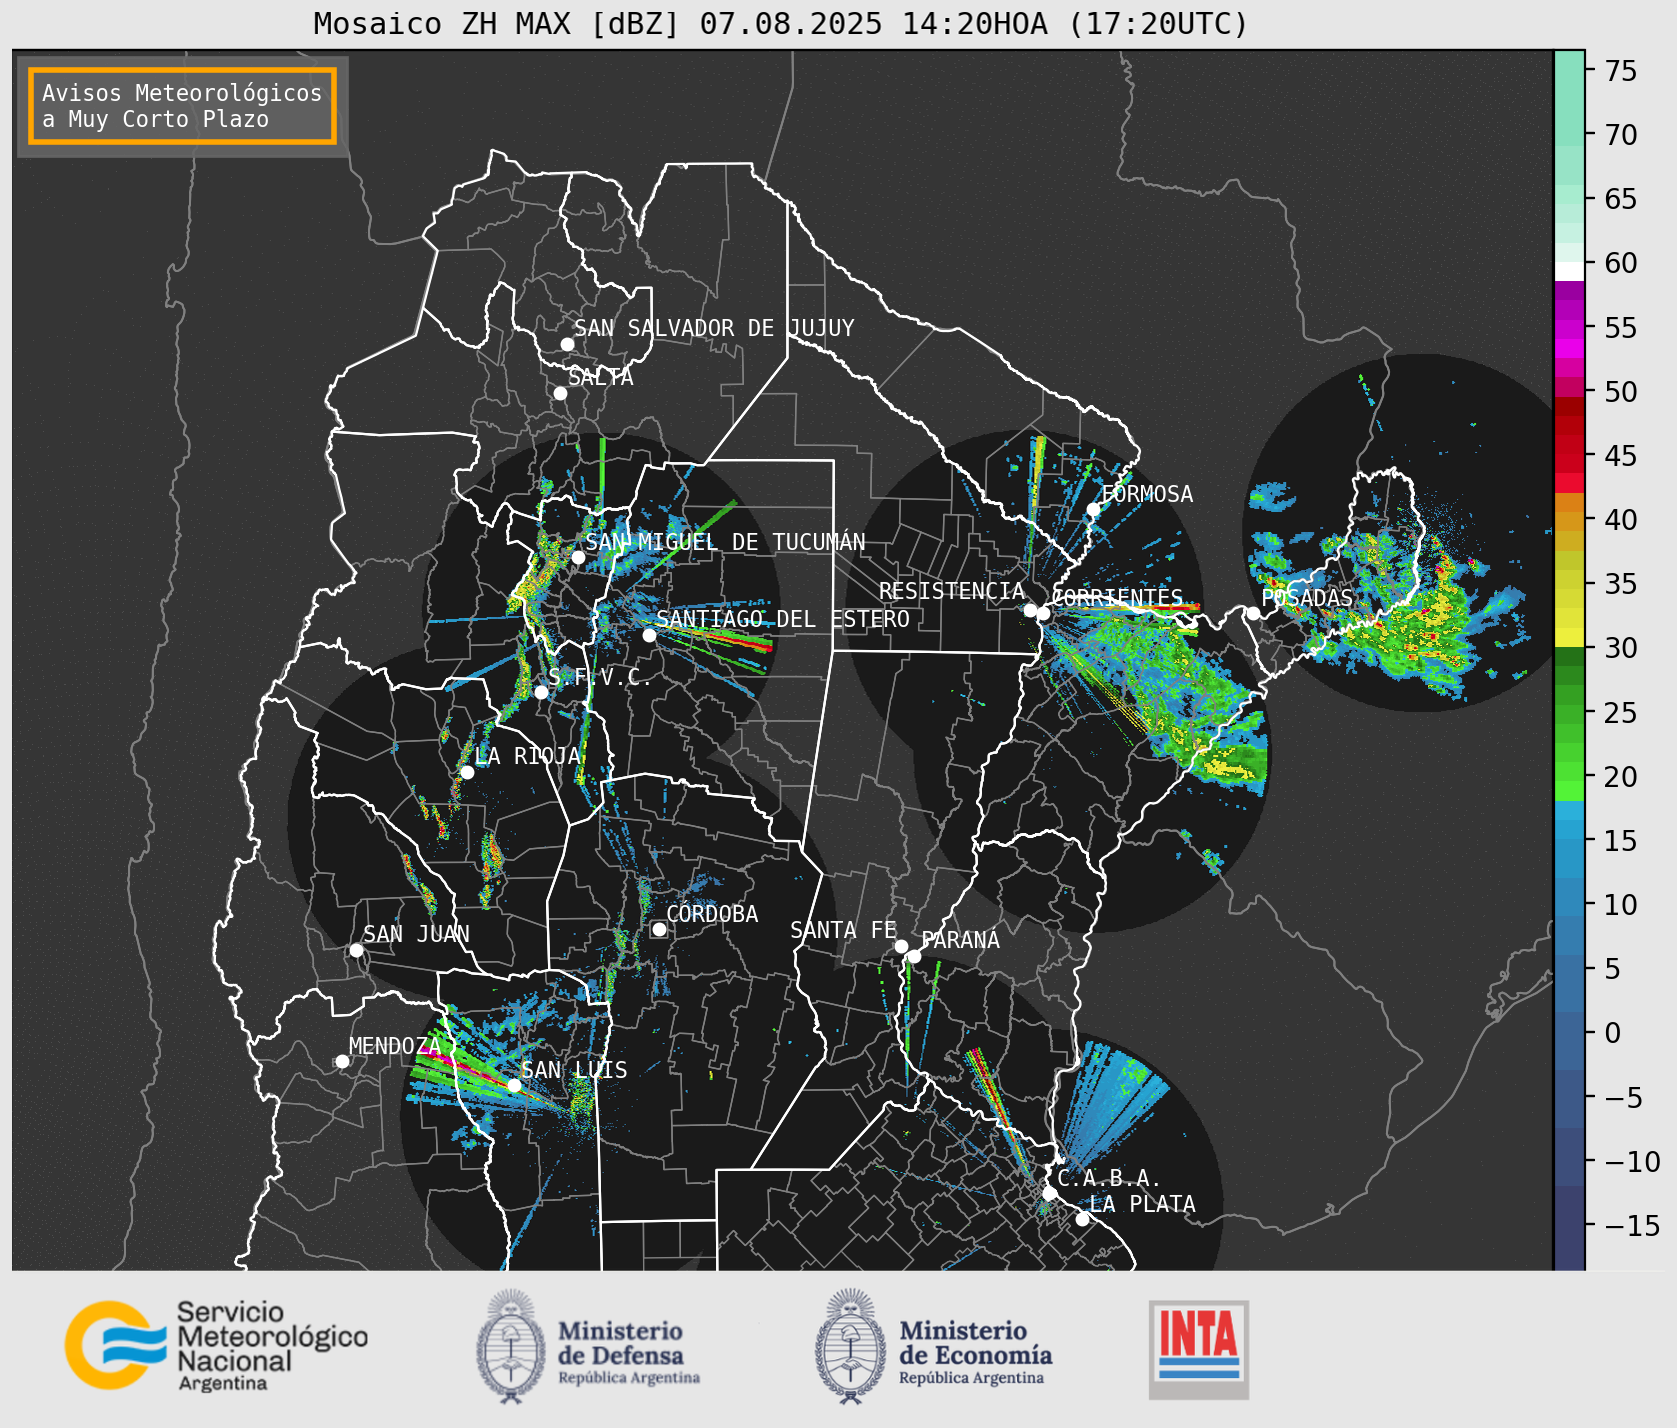Click the SANTIAGO DEL ESTERO label
The image size is (1677, 1428).
[x=783, y=619]
